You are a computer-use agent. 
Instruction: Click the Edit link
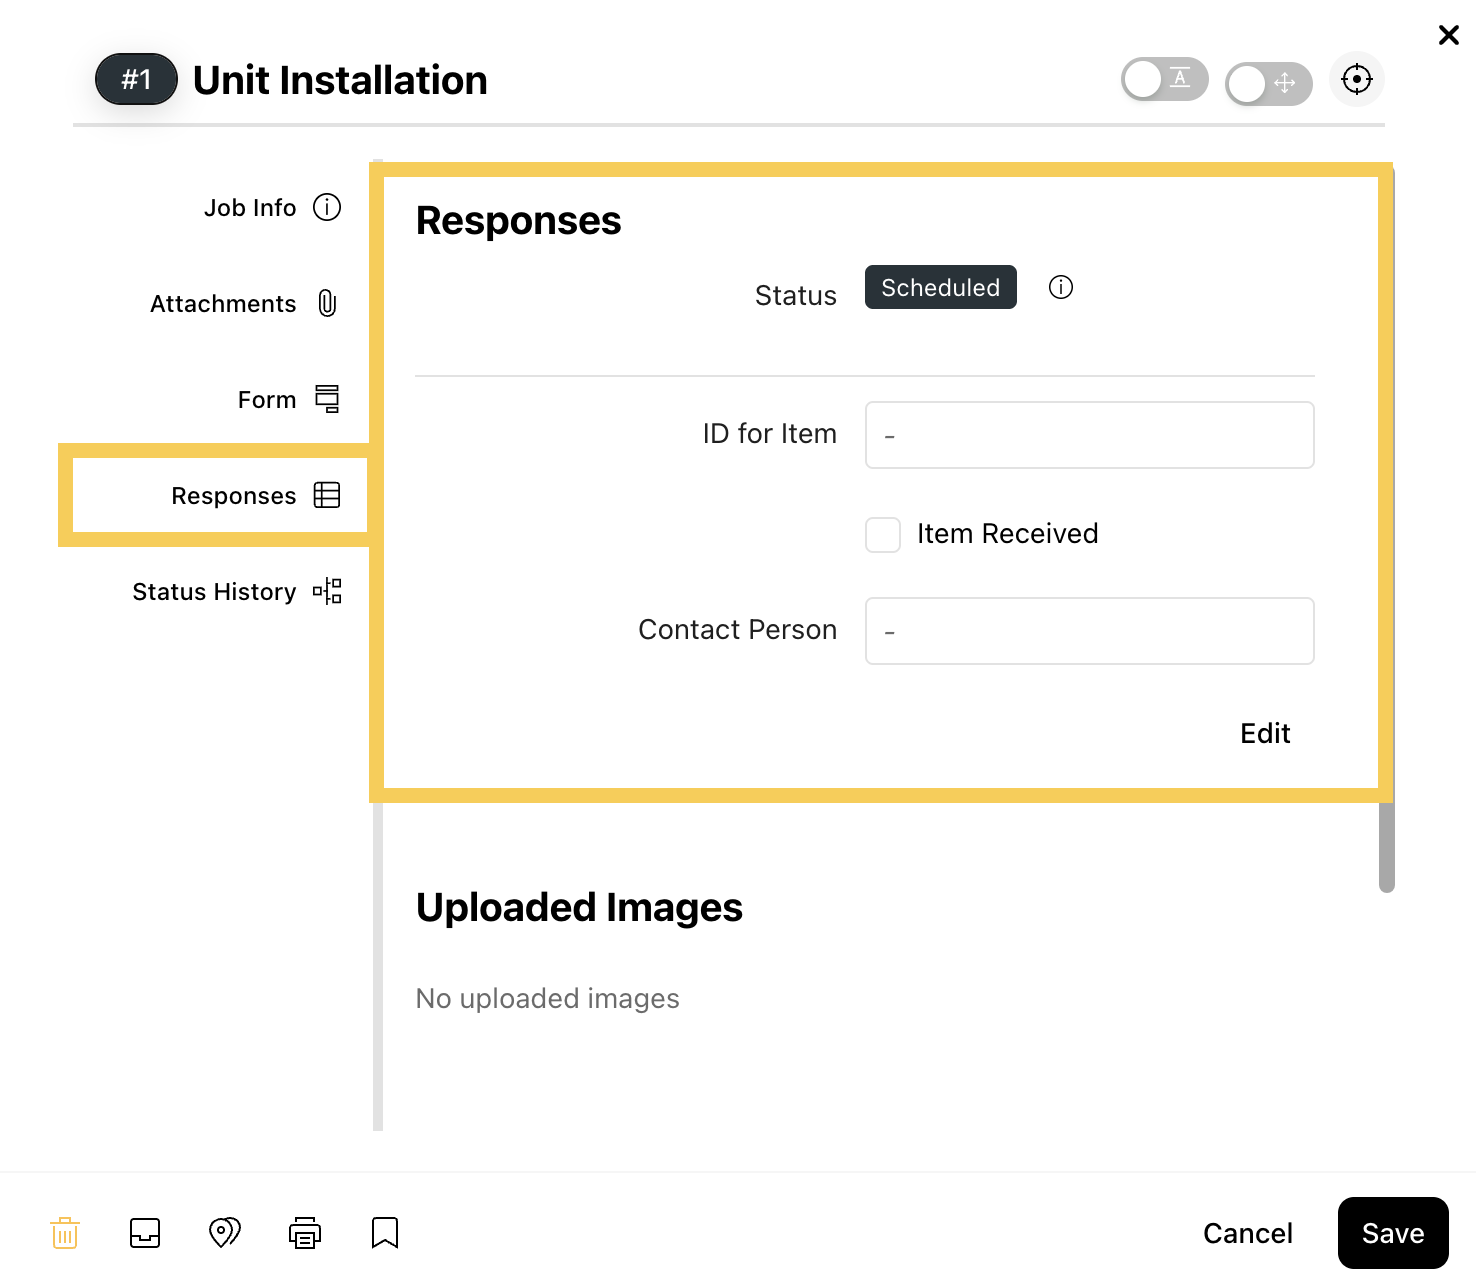[1265, 733]
